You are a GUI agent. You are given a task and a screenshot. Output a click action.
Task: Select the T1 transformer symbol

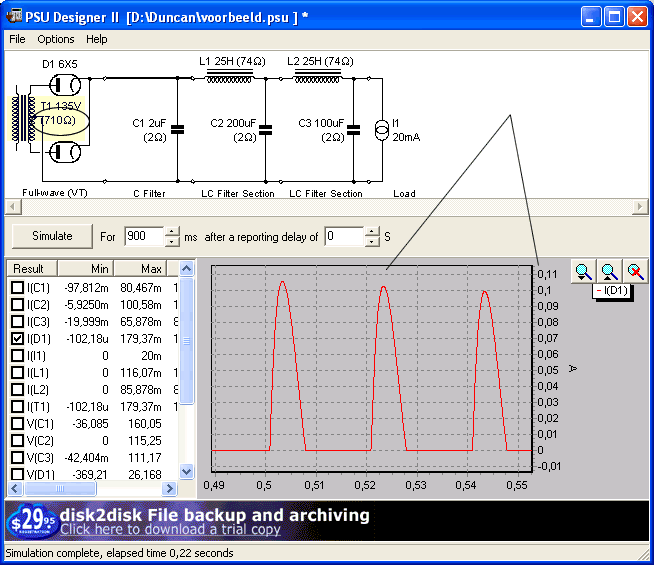[x=22, y=119]
